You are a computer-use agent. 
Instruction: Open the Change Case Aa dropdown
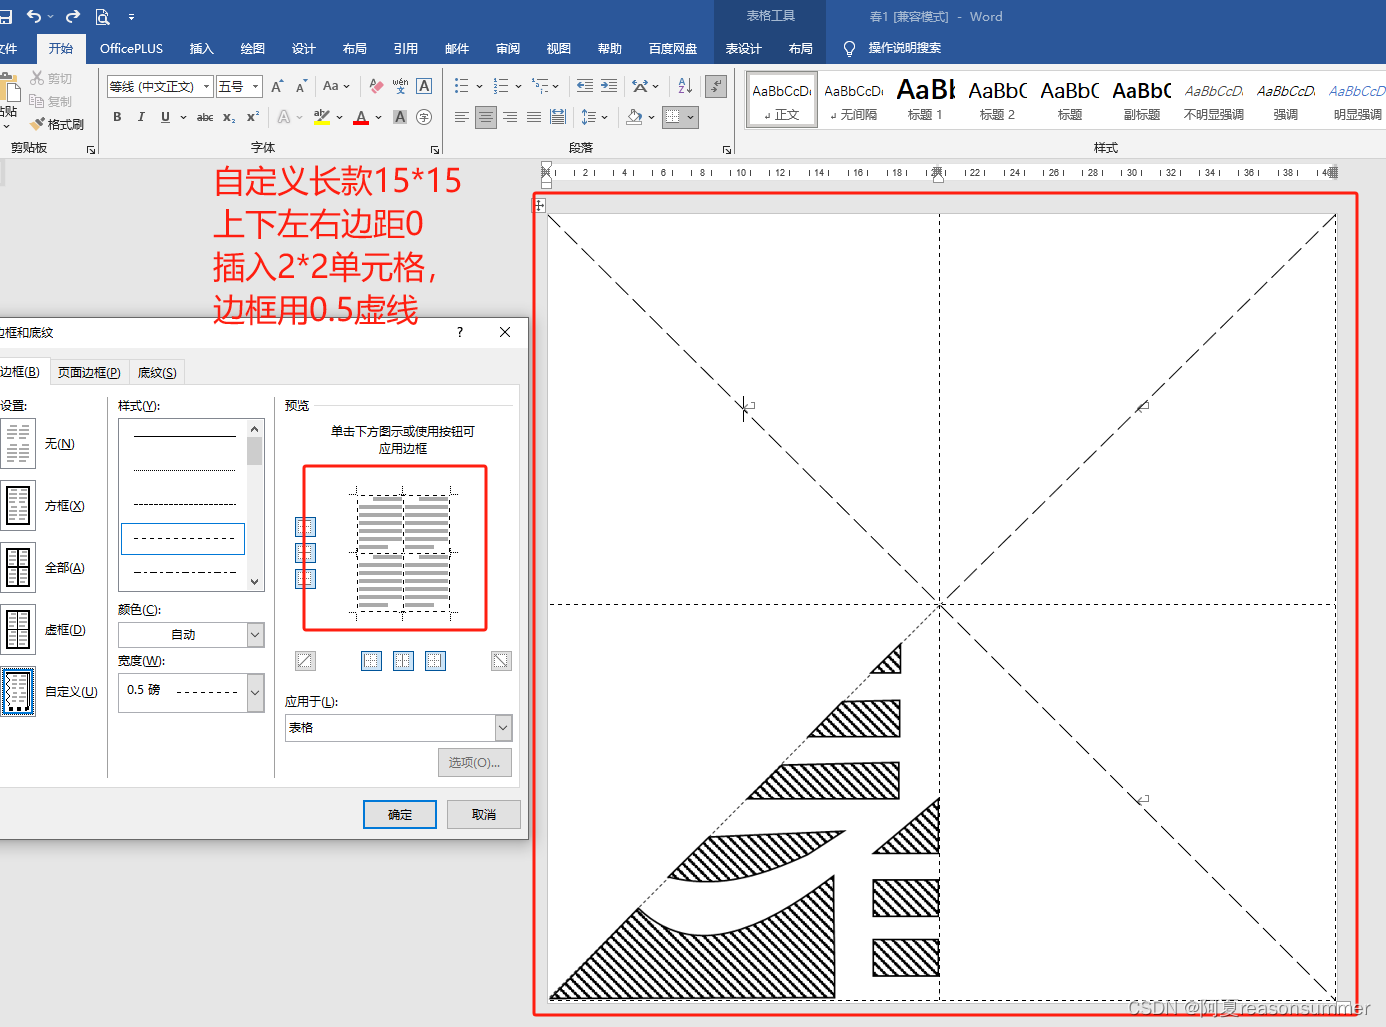(x=336, y=86)
